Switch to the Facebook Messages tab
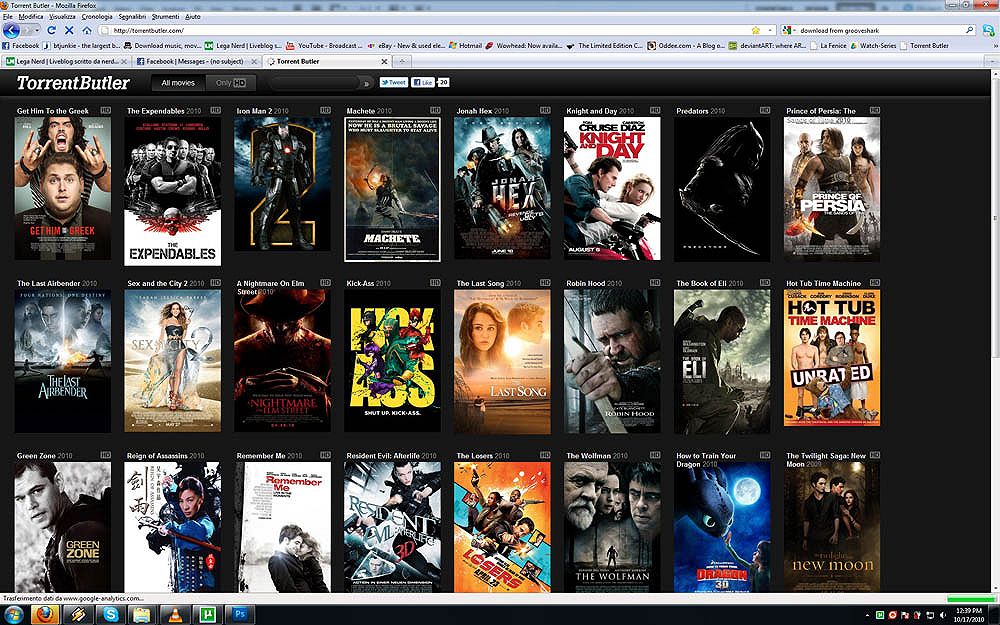 [196, 62]
